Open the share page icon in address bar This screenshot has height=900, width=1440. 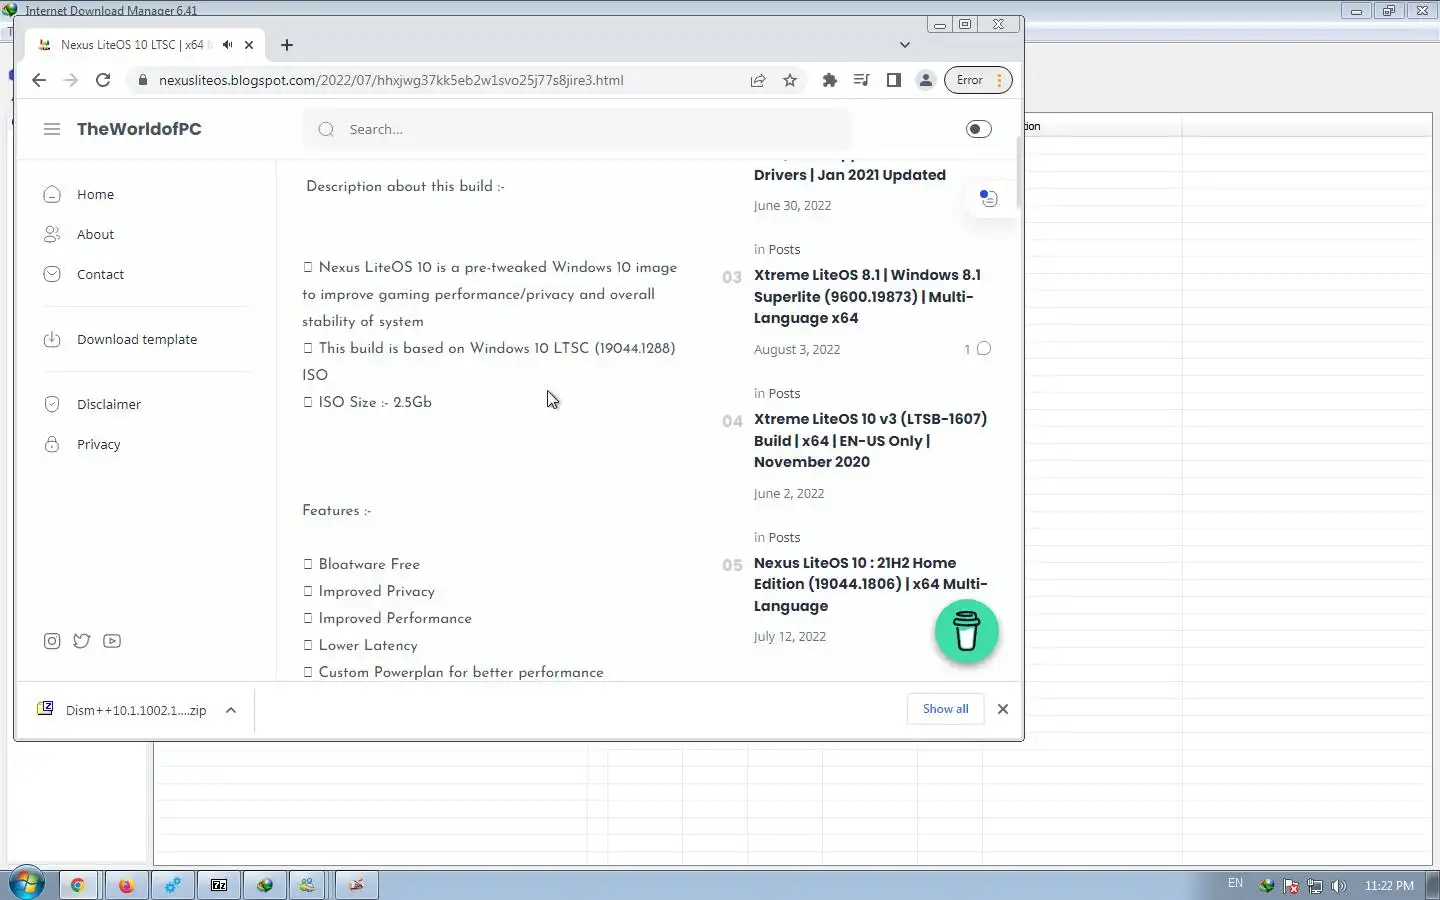(x=758, y=80)
